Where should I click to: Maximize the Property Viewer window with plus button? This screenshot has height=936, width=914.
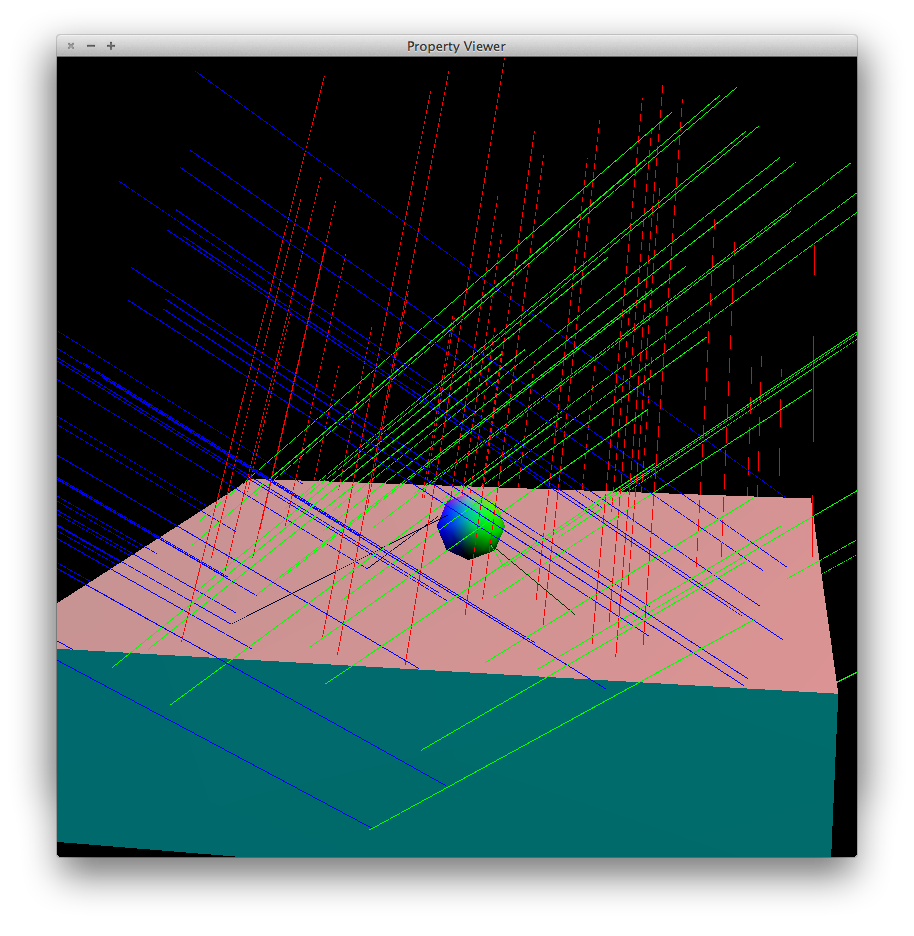[111, 46]
